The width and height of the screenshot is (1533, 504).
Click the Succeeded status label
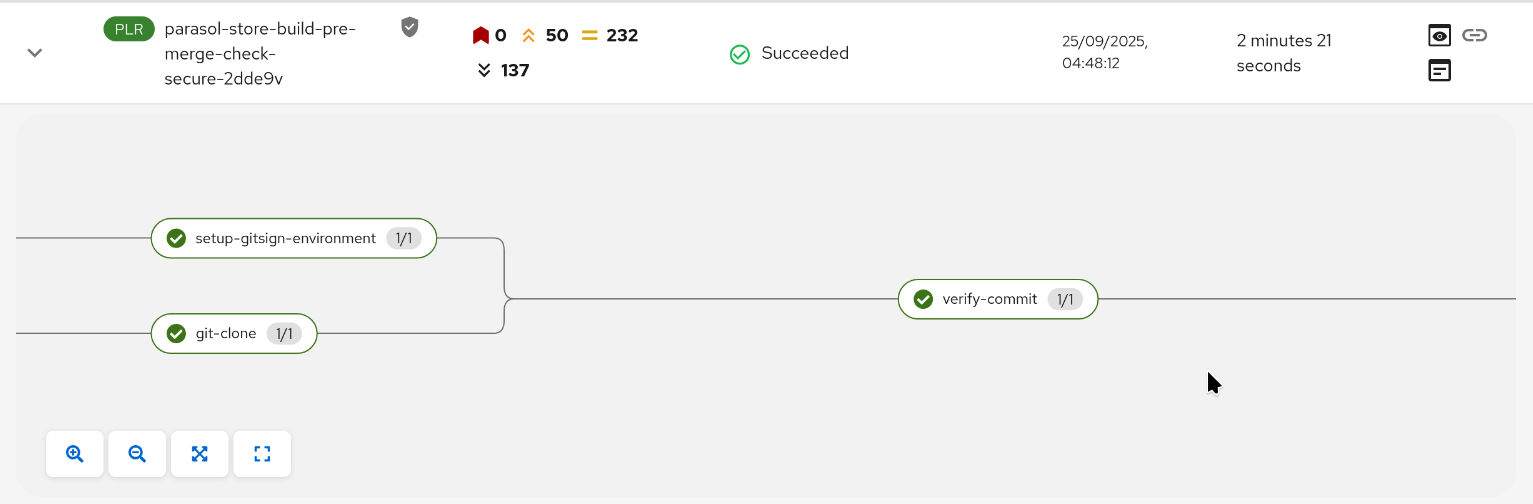pyautogui.click(x=804, y=54)
